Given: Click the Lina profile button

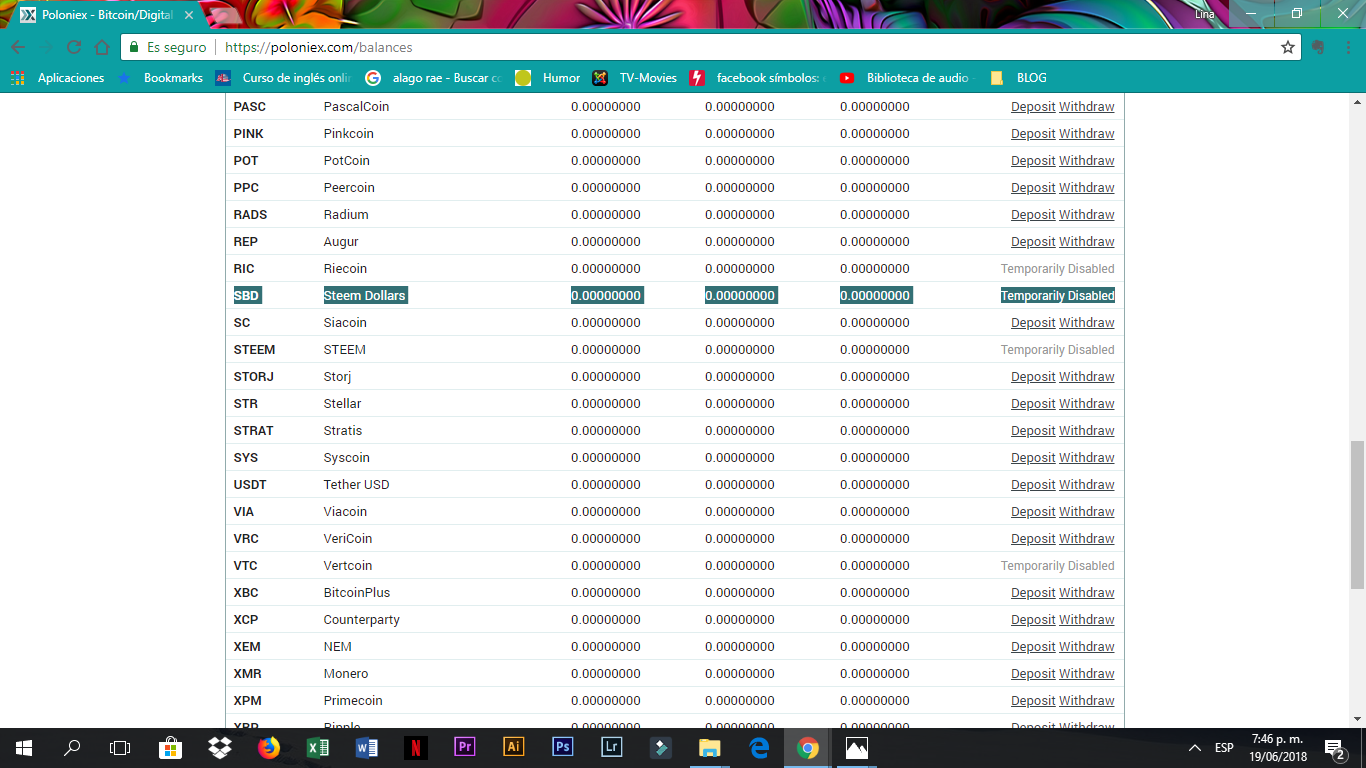Looking at the screenshot, I should coord(1204,14).
